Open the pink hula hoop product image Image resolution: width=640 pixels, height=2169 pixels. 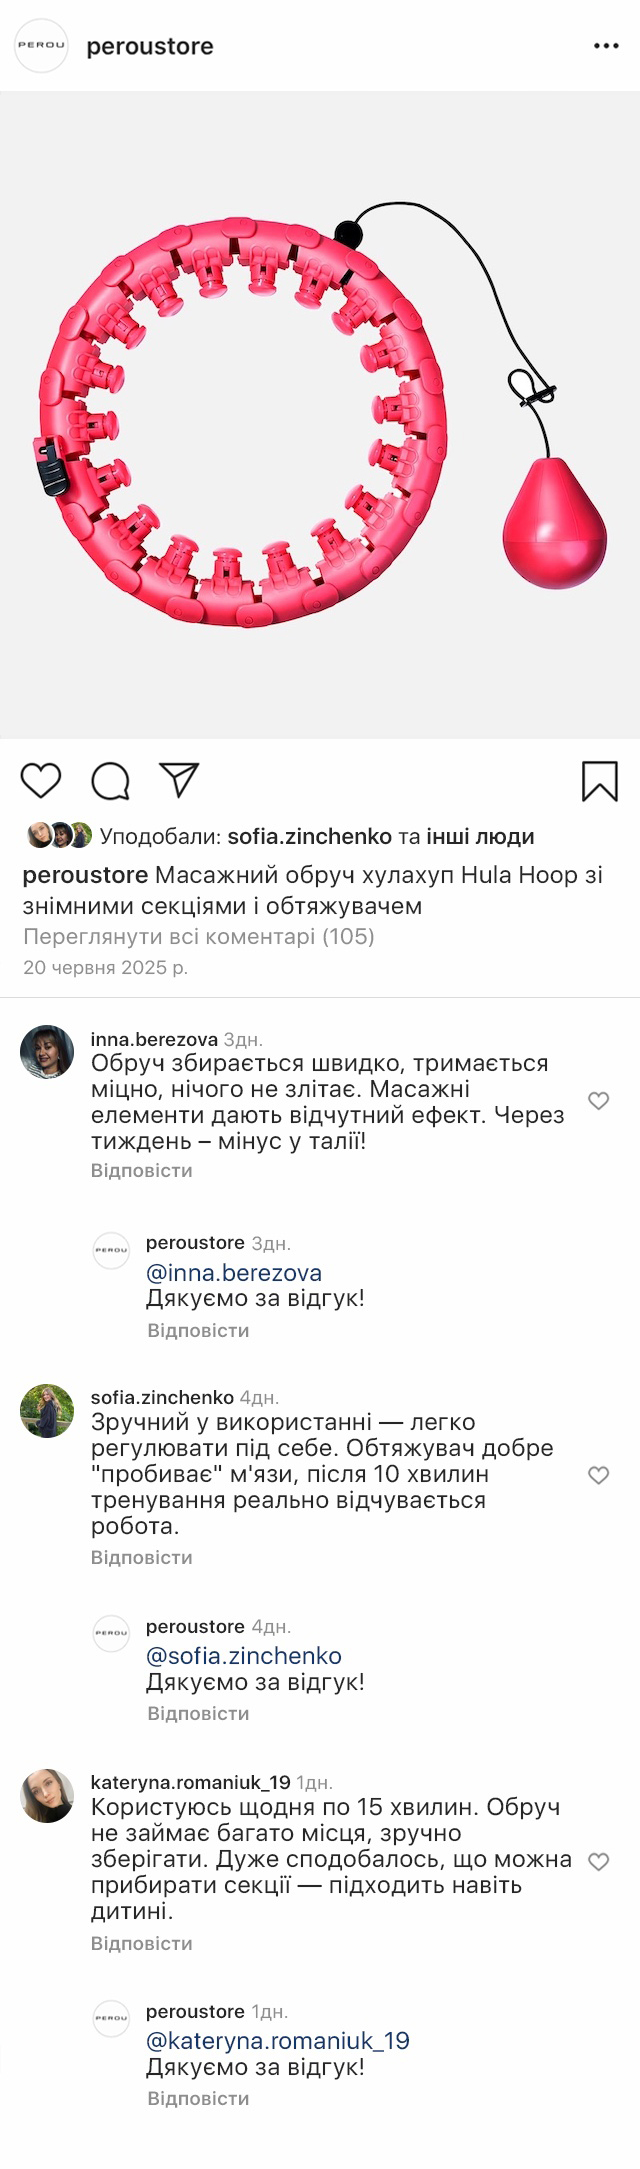[x=320, y=415]
